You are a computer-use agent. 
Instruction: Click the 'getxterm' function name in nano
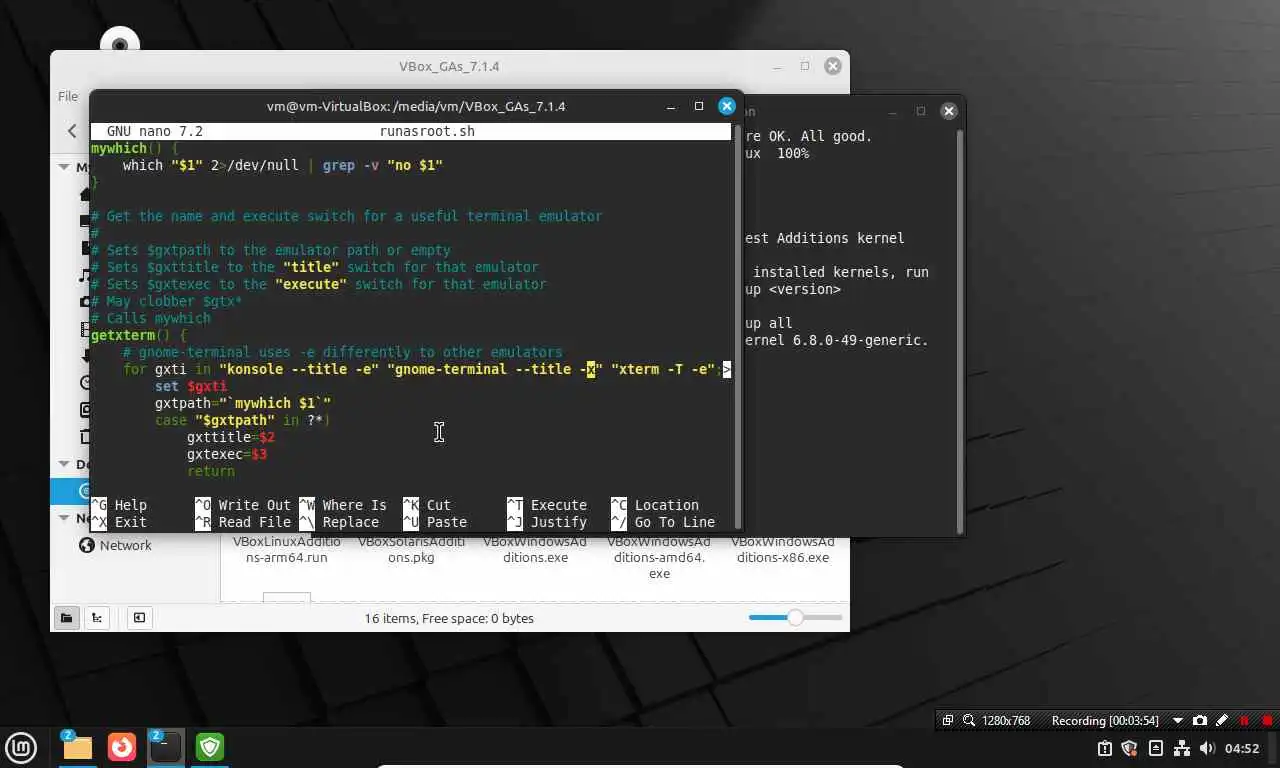pos(123,335)
